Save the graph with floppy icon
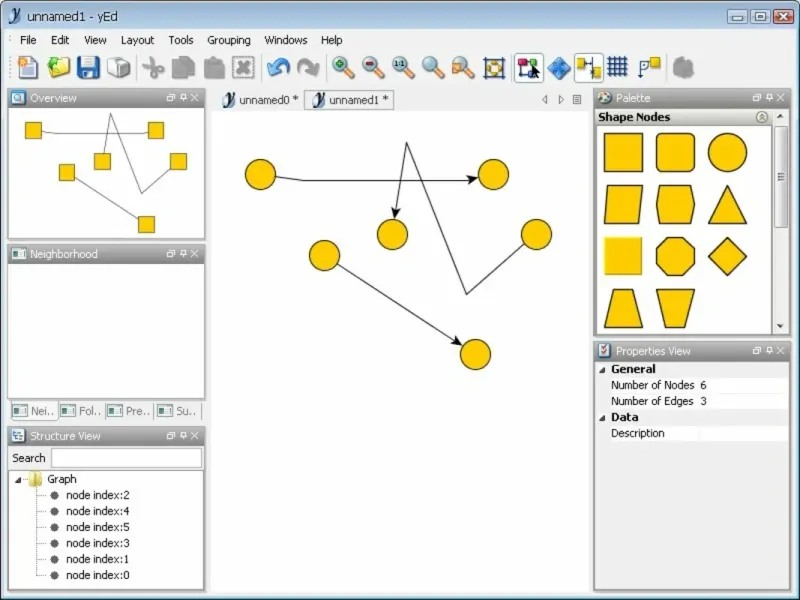This screenshot has height=600, width=800. tap(88, 67)
